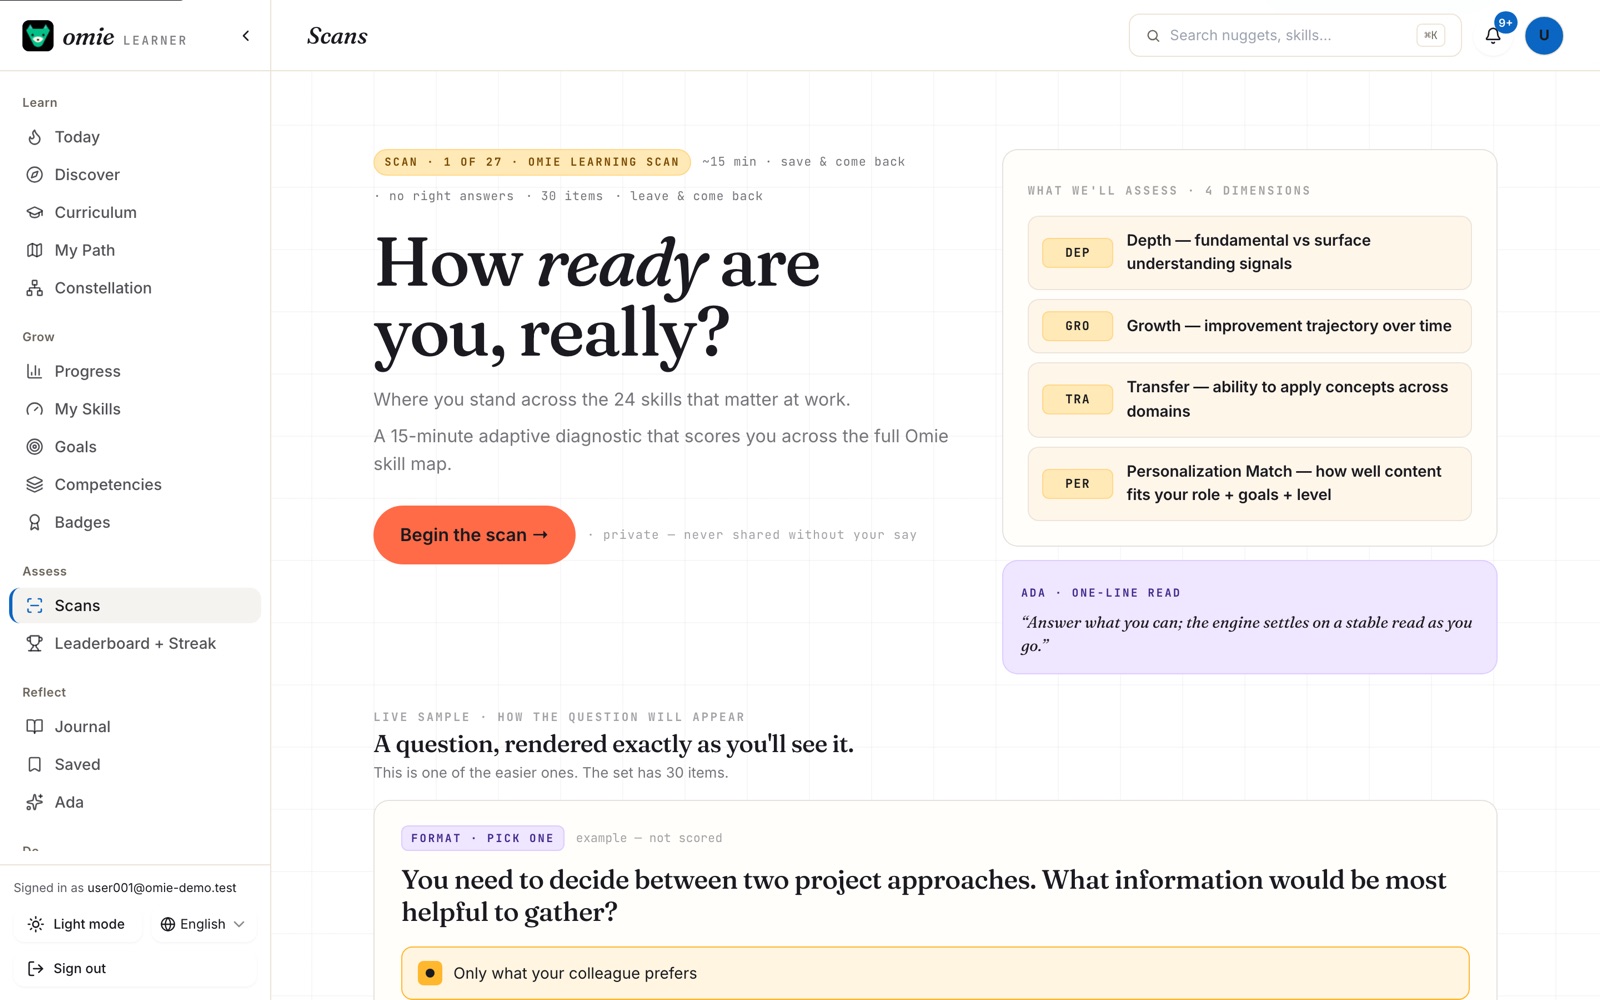1600x1000 pixels.
Task: Click the Growth dimension card
Action: click(x=1249, y=326)
